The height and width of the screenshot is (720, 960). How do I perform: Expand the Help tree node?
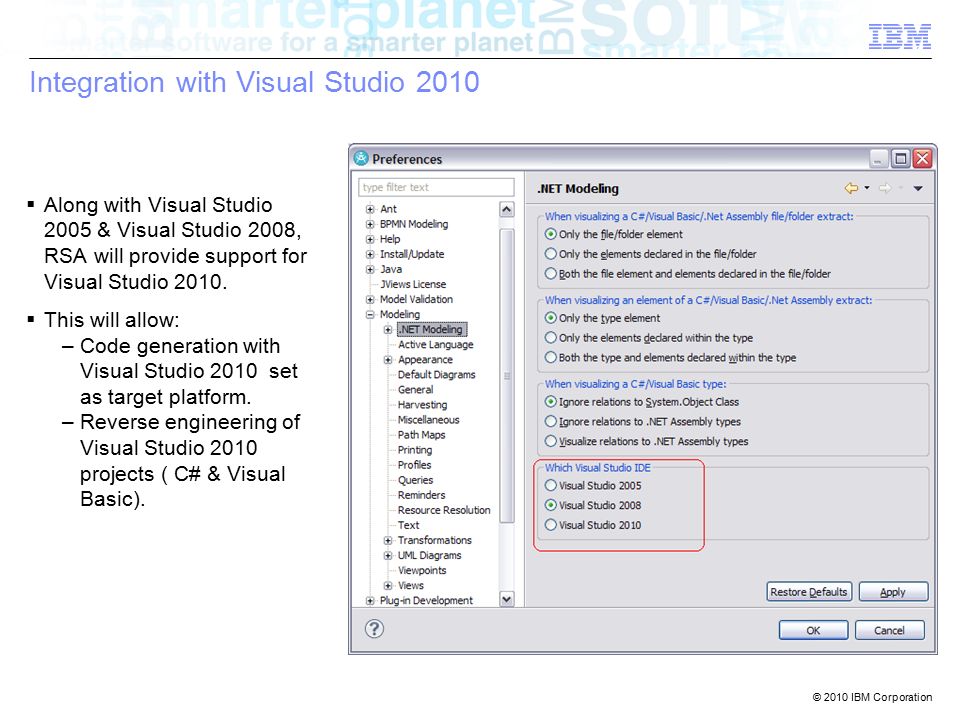pos(370,239)
